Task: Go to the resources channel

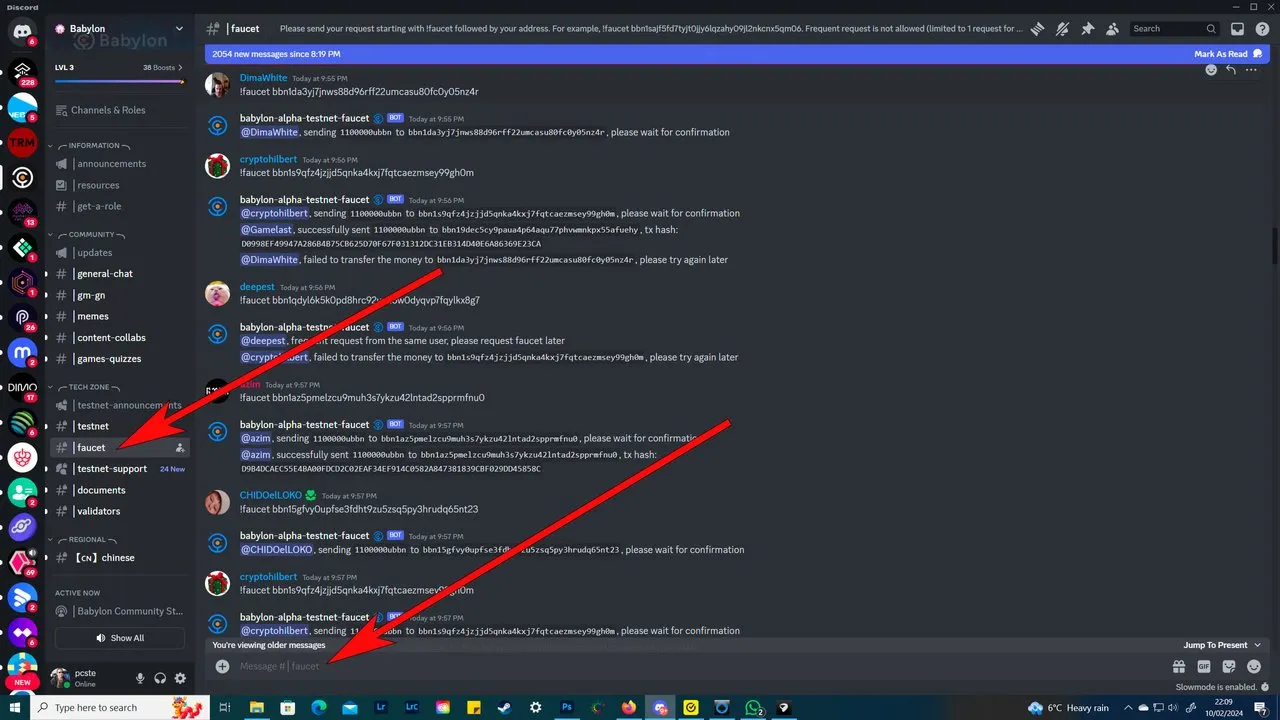Action: [120, 185]
